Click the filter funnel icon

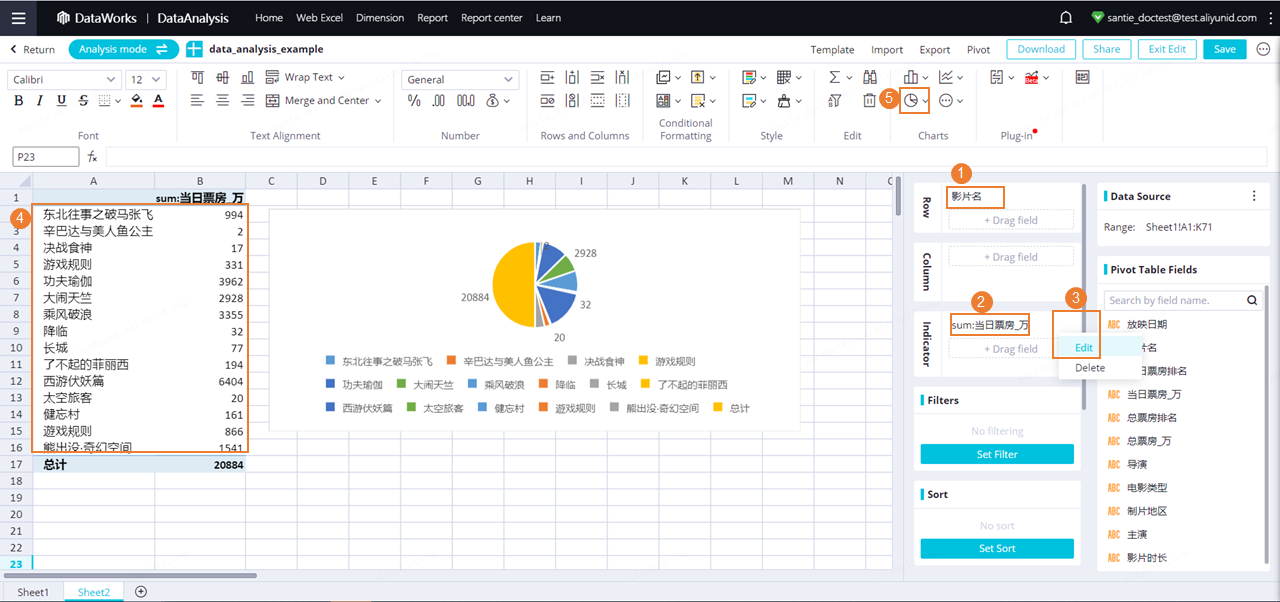[836, 100]
